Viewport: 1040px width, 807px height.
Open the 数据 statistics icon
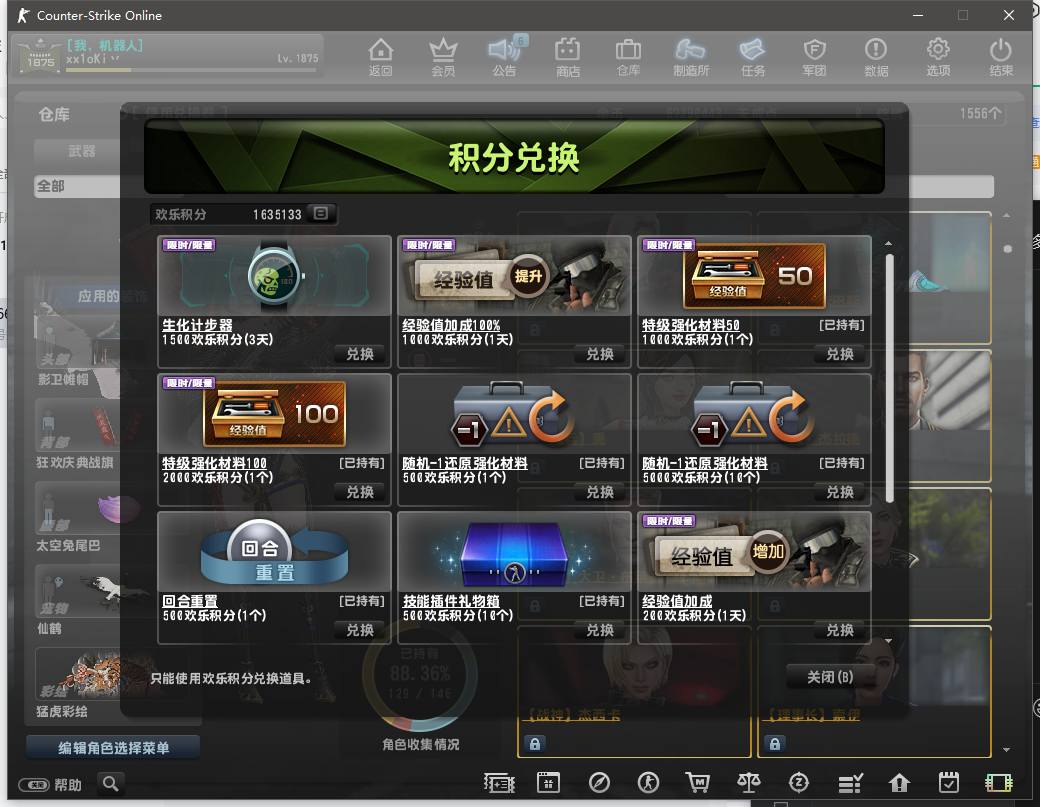(x=876, y=57)
